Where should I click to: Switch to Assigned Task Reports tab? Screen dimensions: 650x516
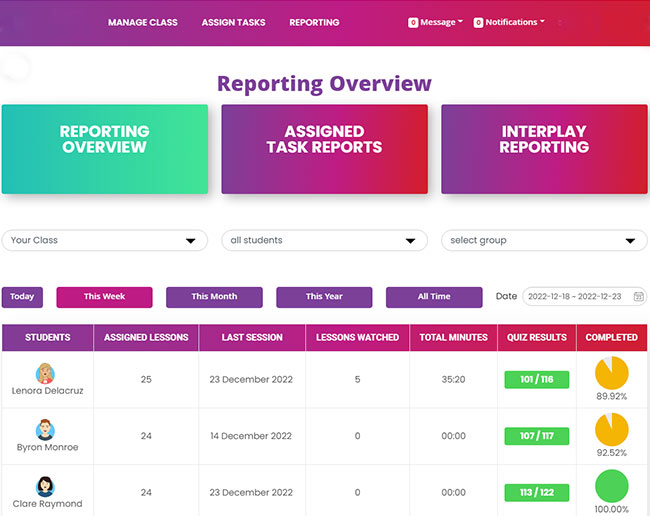(324, 149)
